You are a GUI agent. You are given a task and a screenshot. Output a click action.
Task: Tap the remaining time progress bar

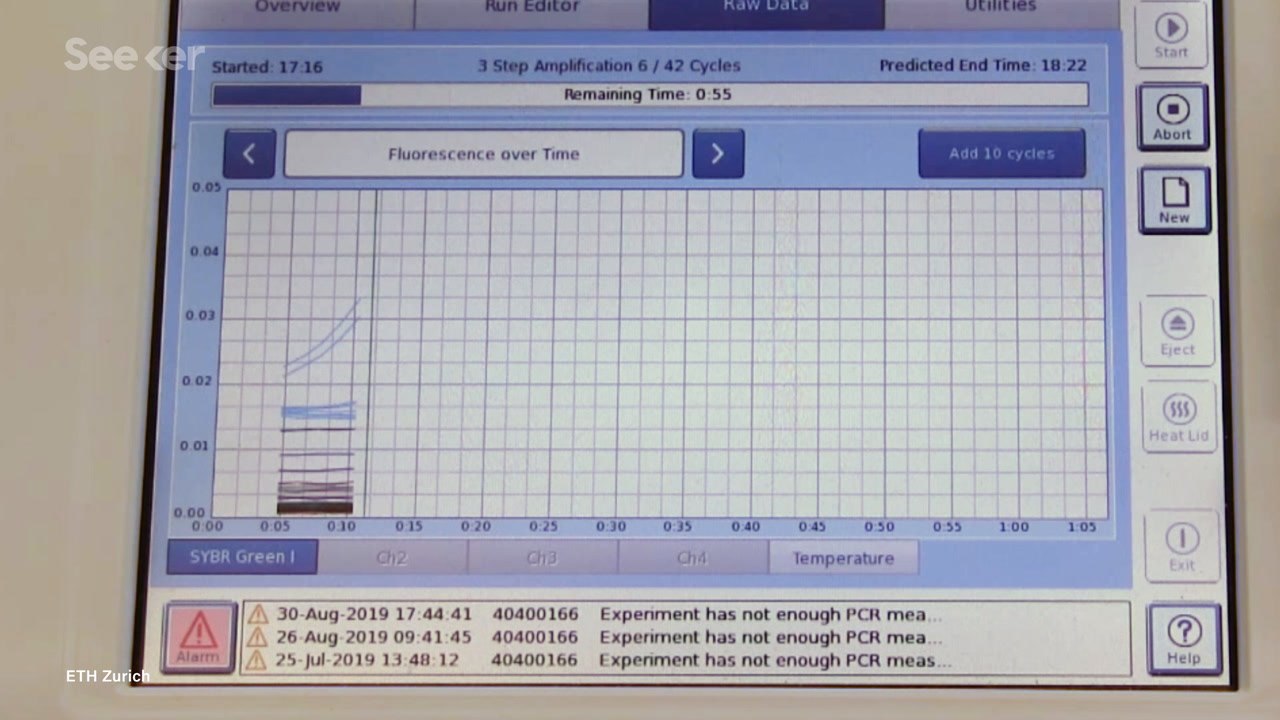tap(650, 95)
